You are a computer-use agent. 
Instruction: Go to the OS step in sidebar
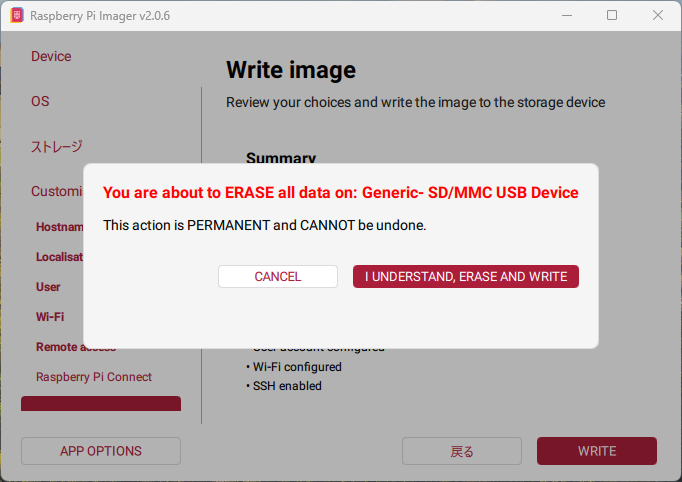click(40, 101)
